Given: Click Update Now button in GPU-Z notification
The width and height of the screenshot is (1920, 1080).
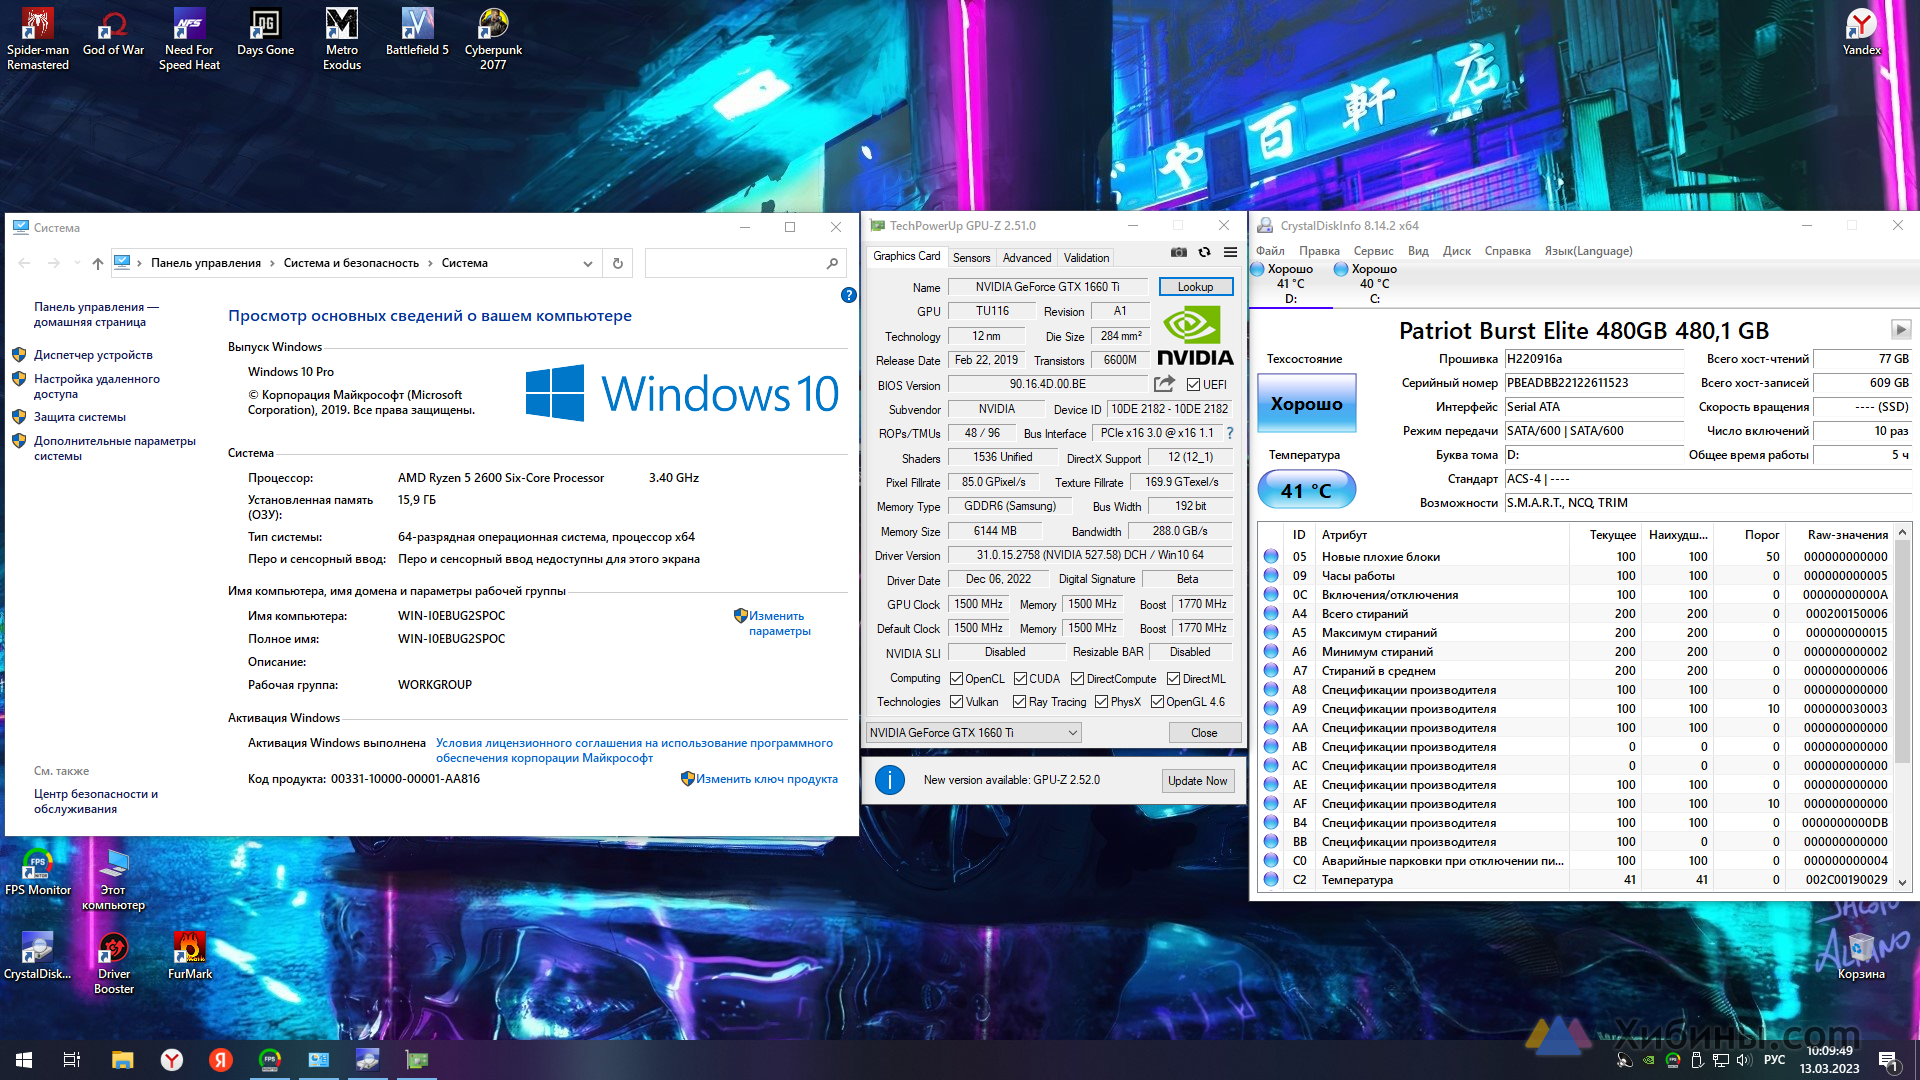Looking at the screenshot, I should (1197, 779).
